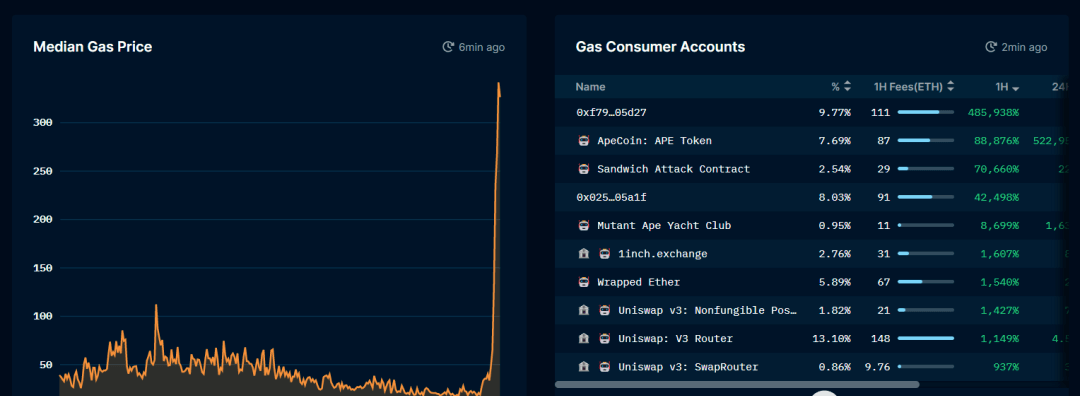Screen dimensions: 1080x396
Task: Click the refresh clock icon beside 6min ago
Action: pyautogui.click(x=448, y=47)
